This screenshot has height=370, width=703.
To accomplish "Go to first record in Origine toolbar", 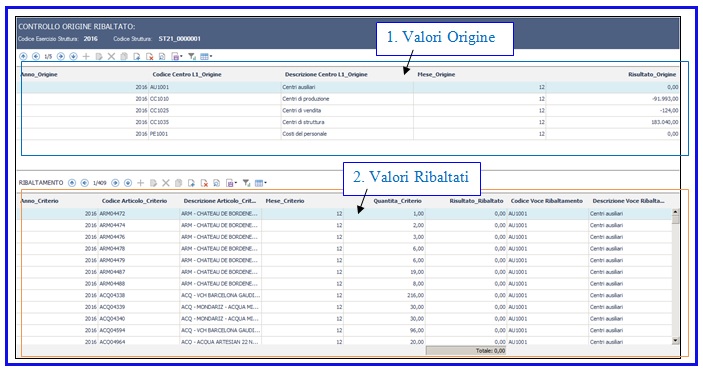I will (x=23, y=57).
